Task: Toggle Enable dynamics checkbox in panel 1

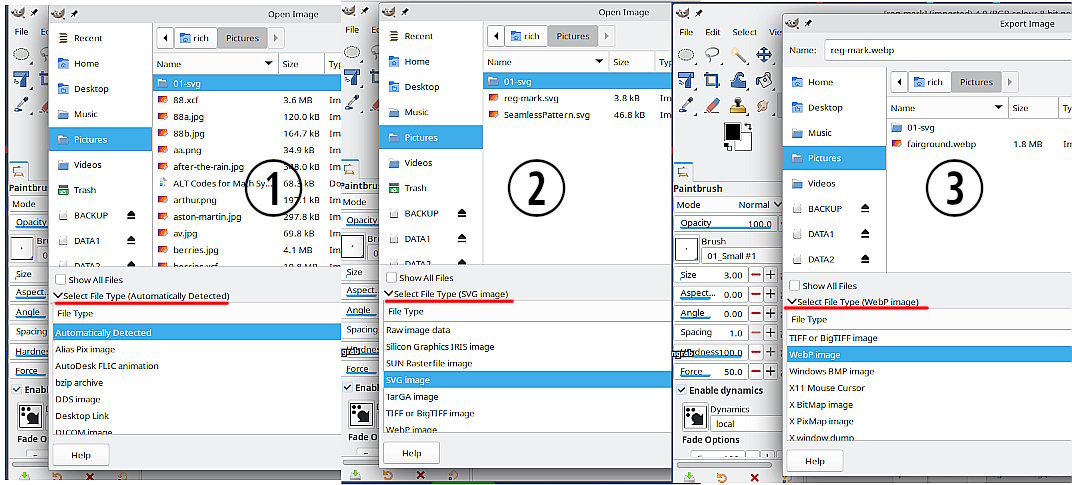Action: click(16, 389)
